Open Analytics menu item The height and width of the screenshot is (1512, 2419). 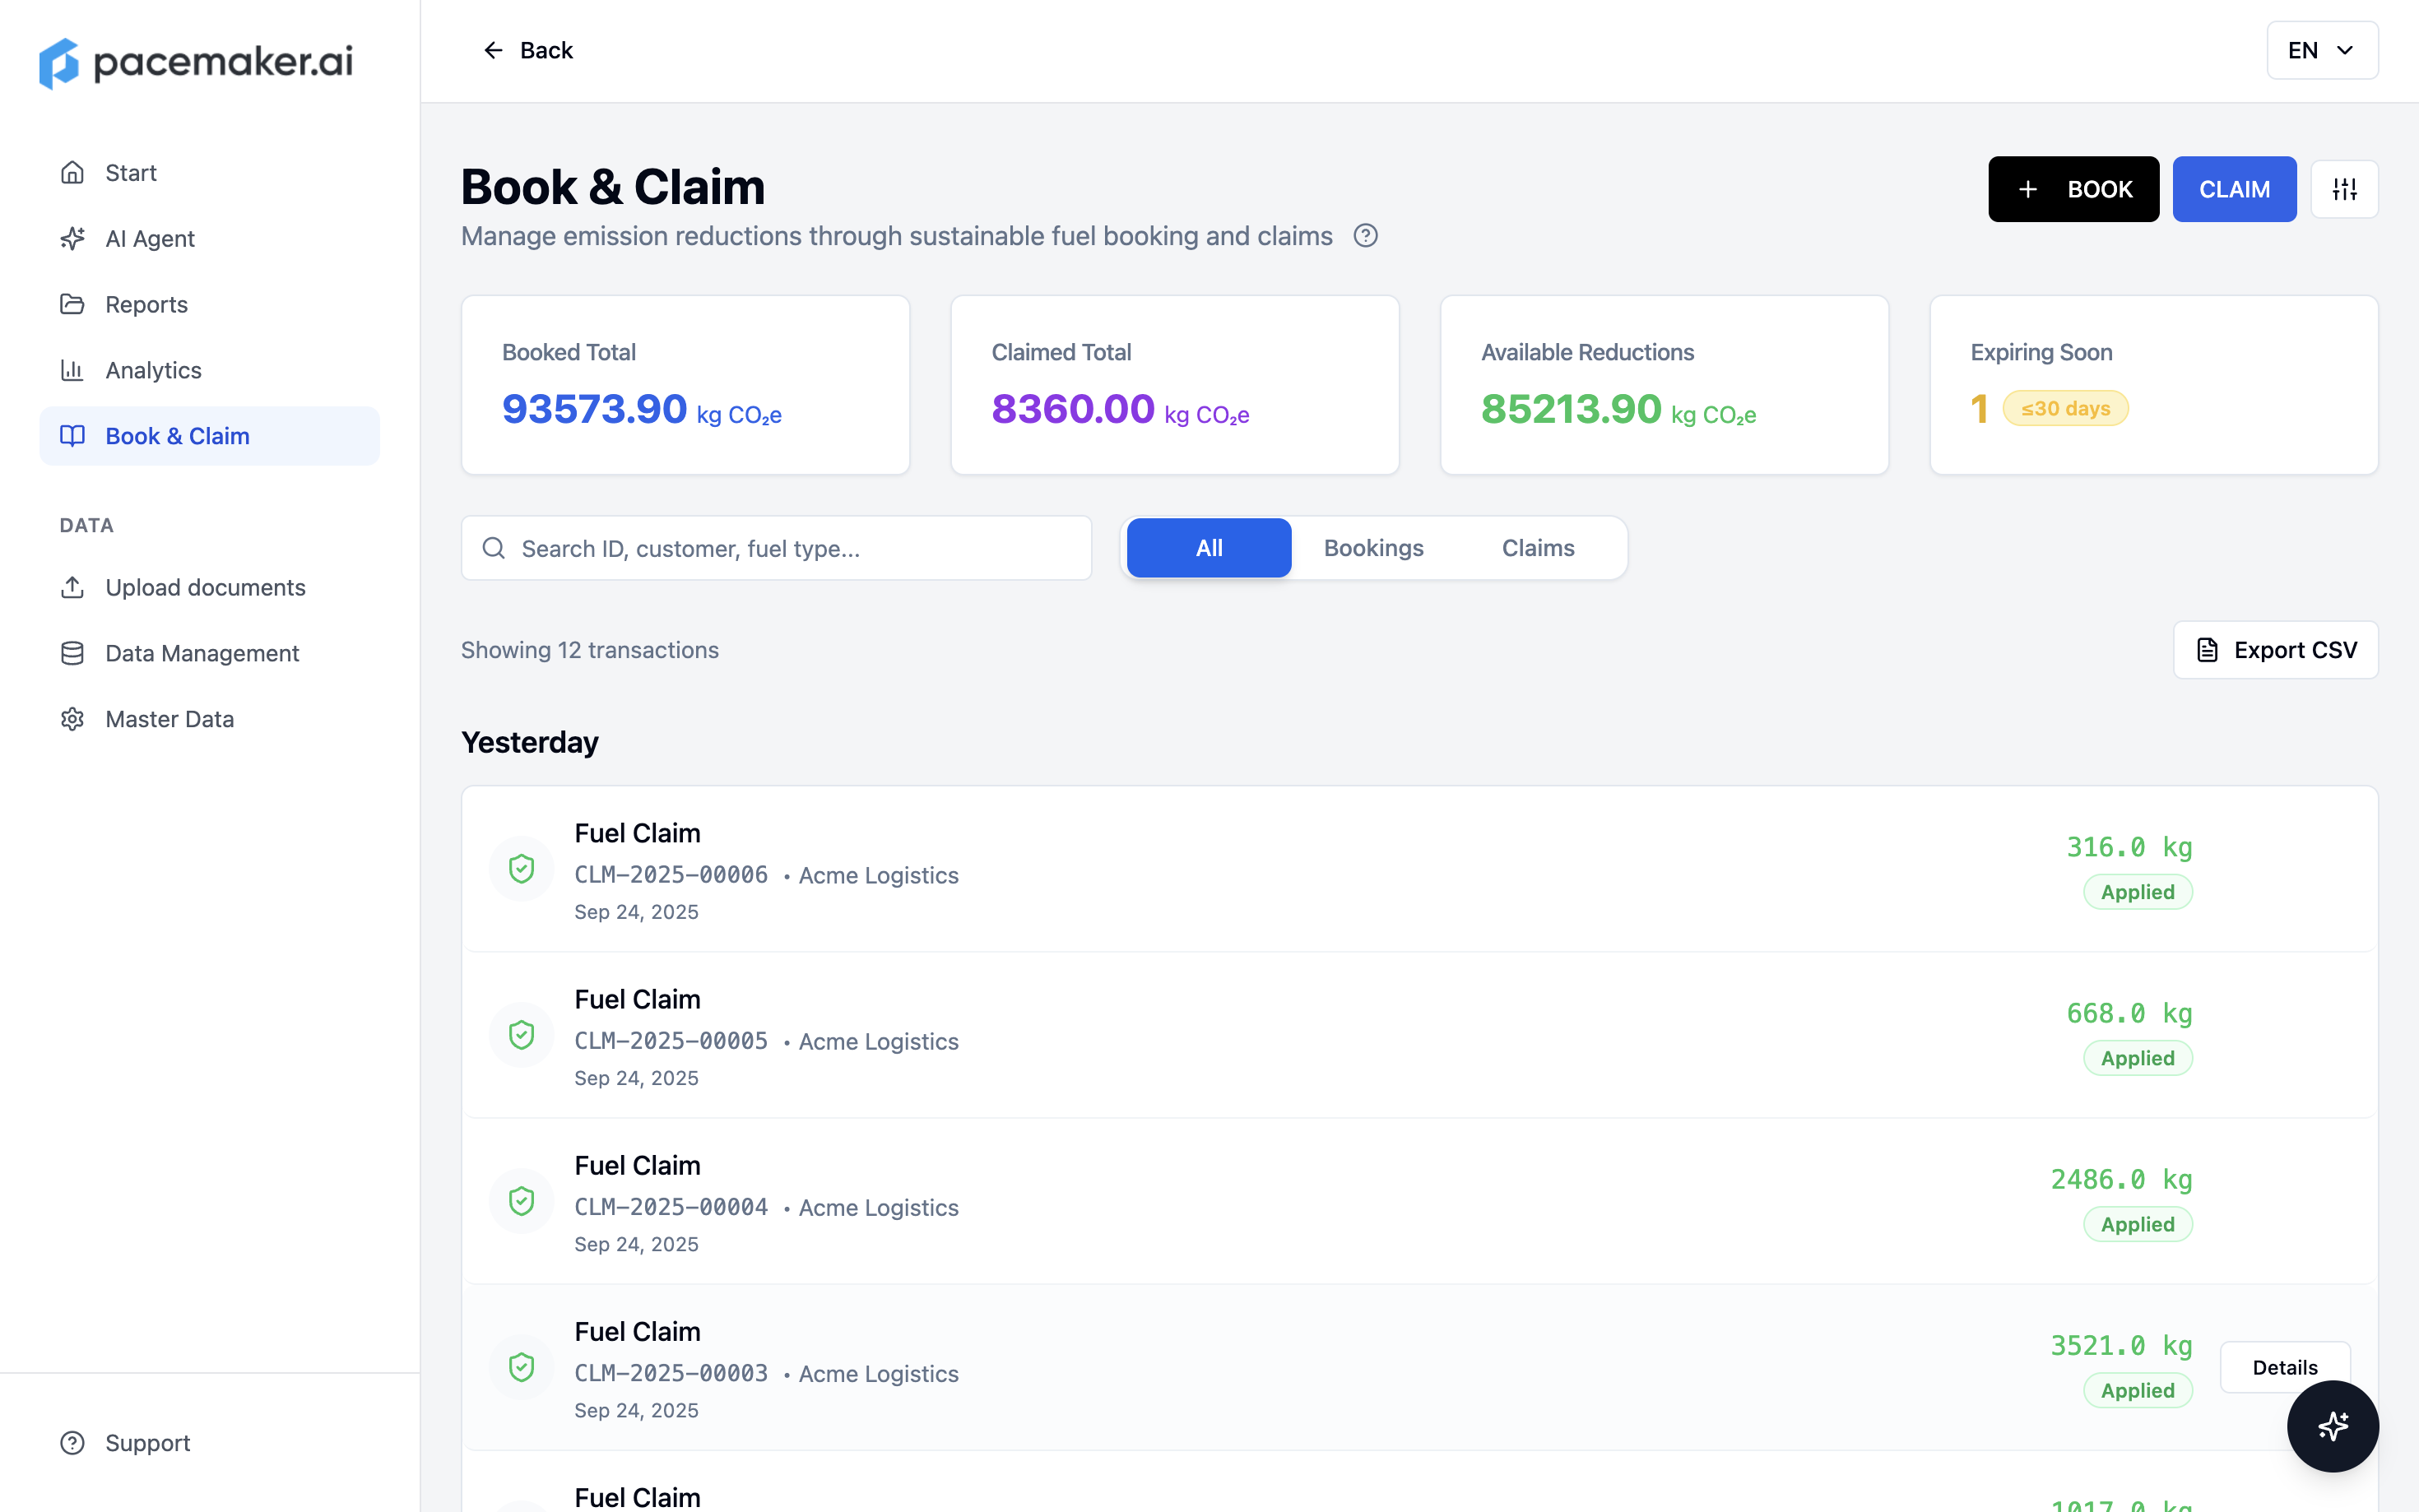(x=209, y=370)
